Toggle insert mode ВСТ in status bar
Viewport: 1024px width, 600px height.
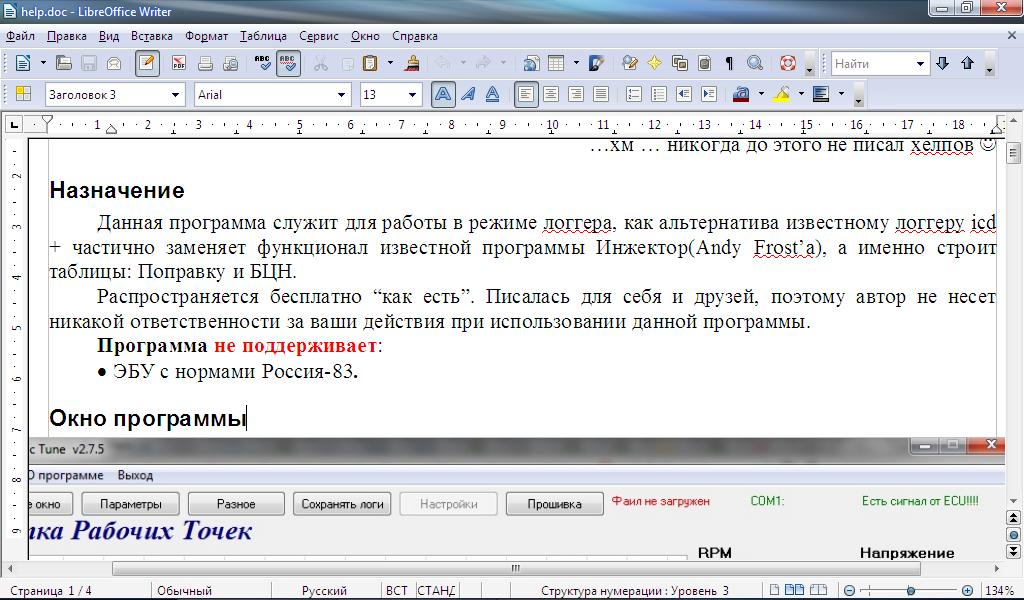[x=396, y=591]
